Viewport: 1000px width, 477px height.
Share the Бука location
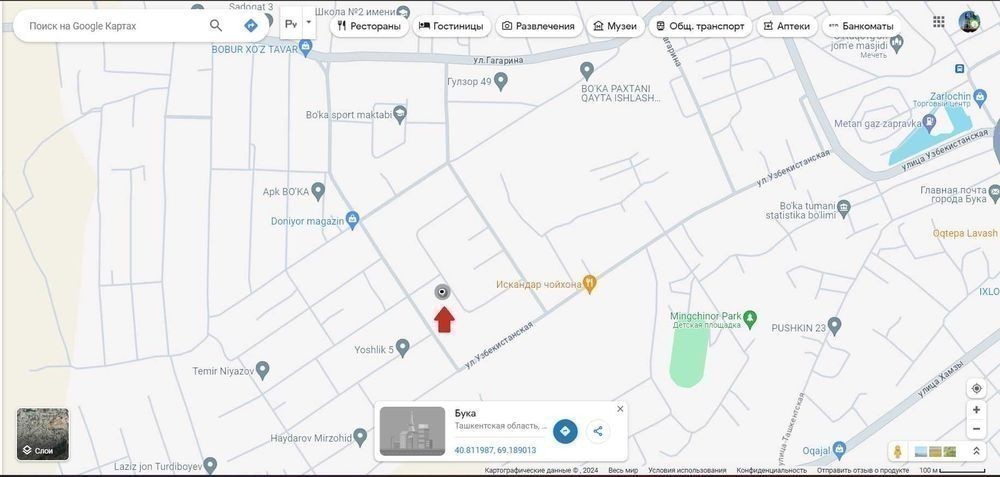(598, 431)
